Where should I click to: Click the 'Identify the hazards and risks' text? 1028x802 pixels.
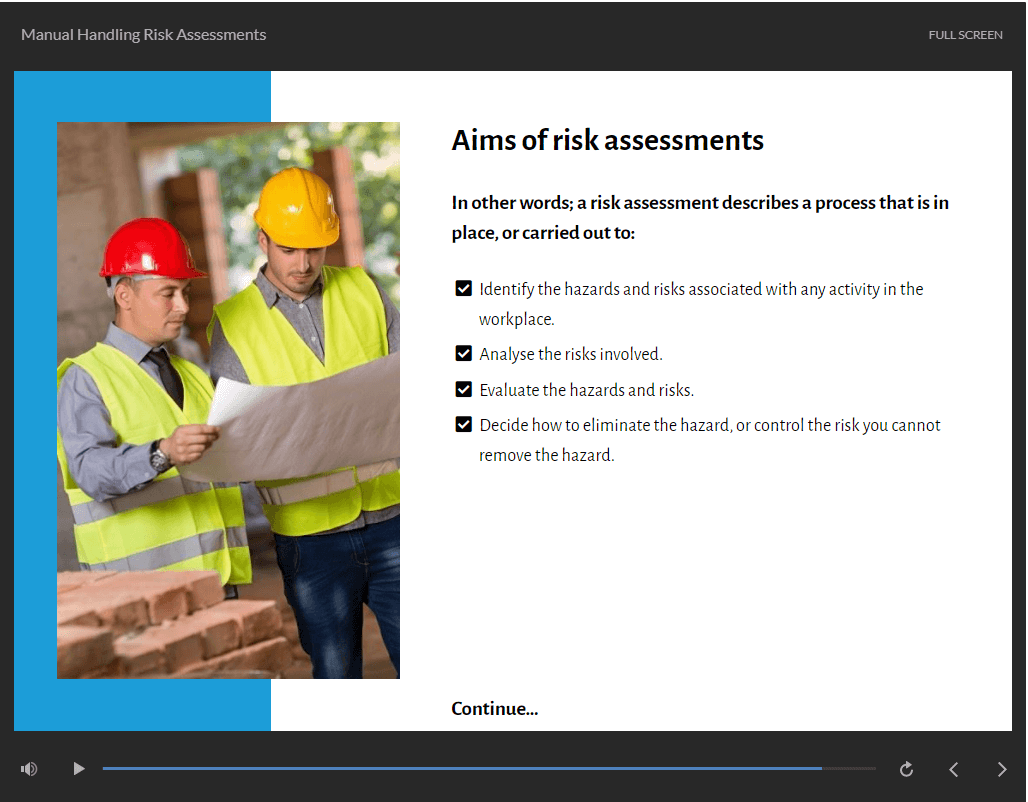pos(701,304)
